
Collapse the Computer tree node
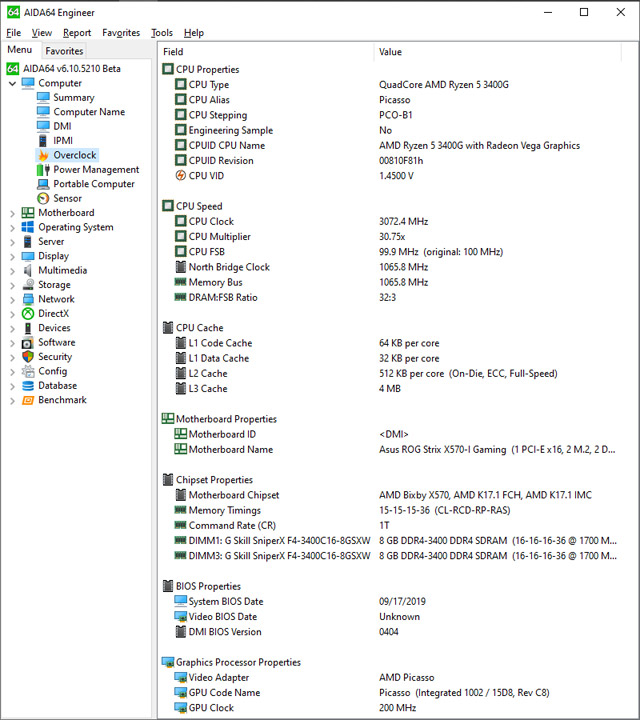tap(12, 84)
